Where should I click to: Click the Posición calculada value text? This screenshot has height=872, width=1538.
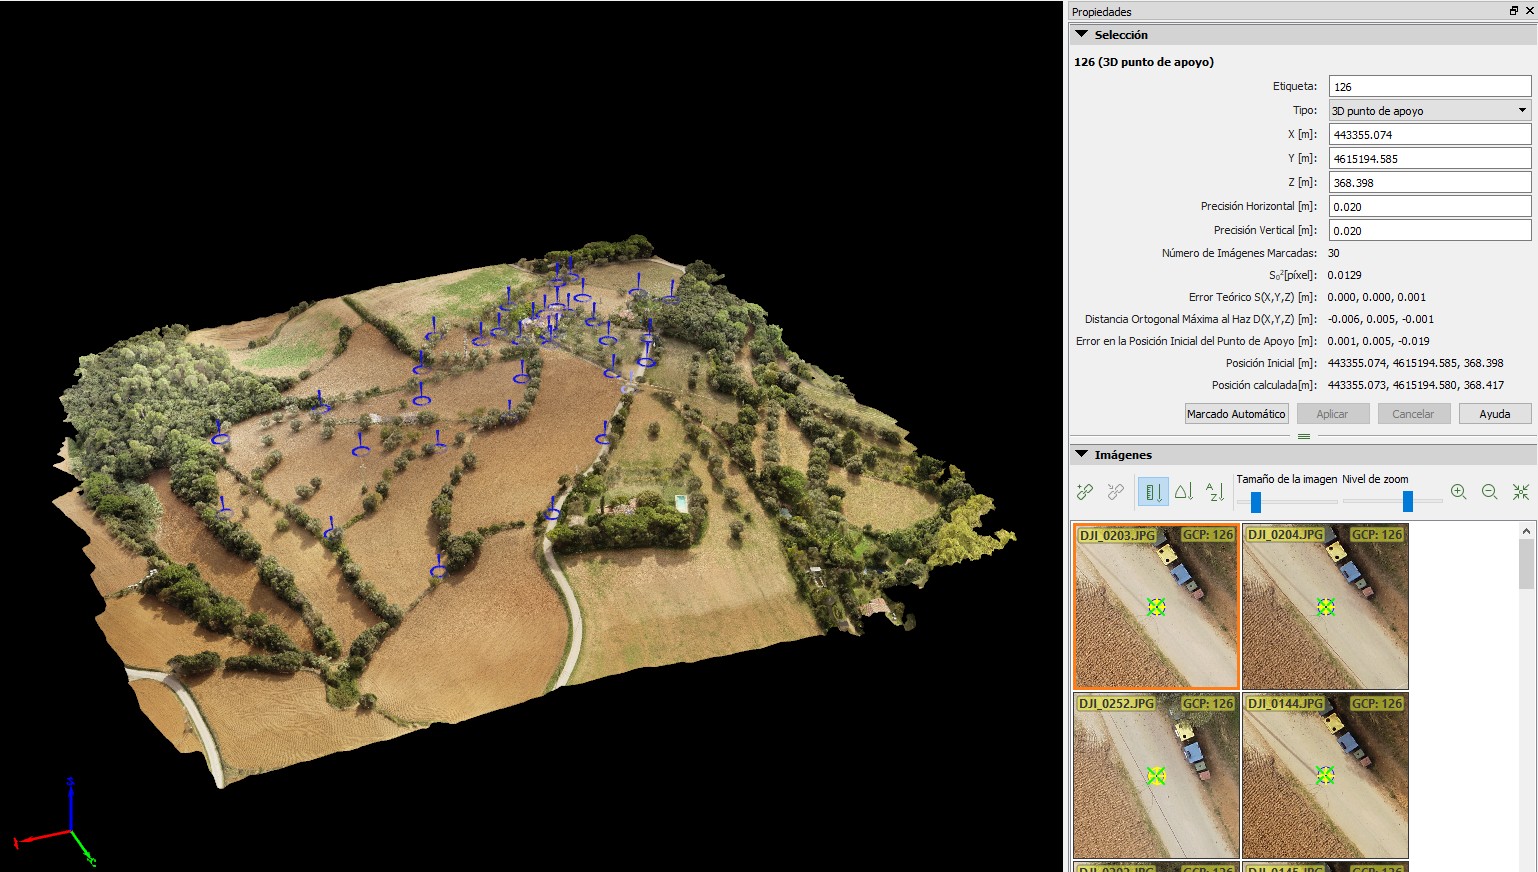click(x=1416, y=385)
